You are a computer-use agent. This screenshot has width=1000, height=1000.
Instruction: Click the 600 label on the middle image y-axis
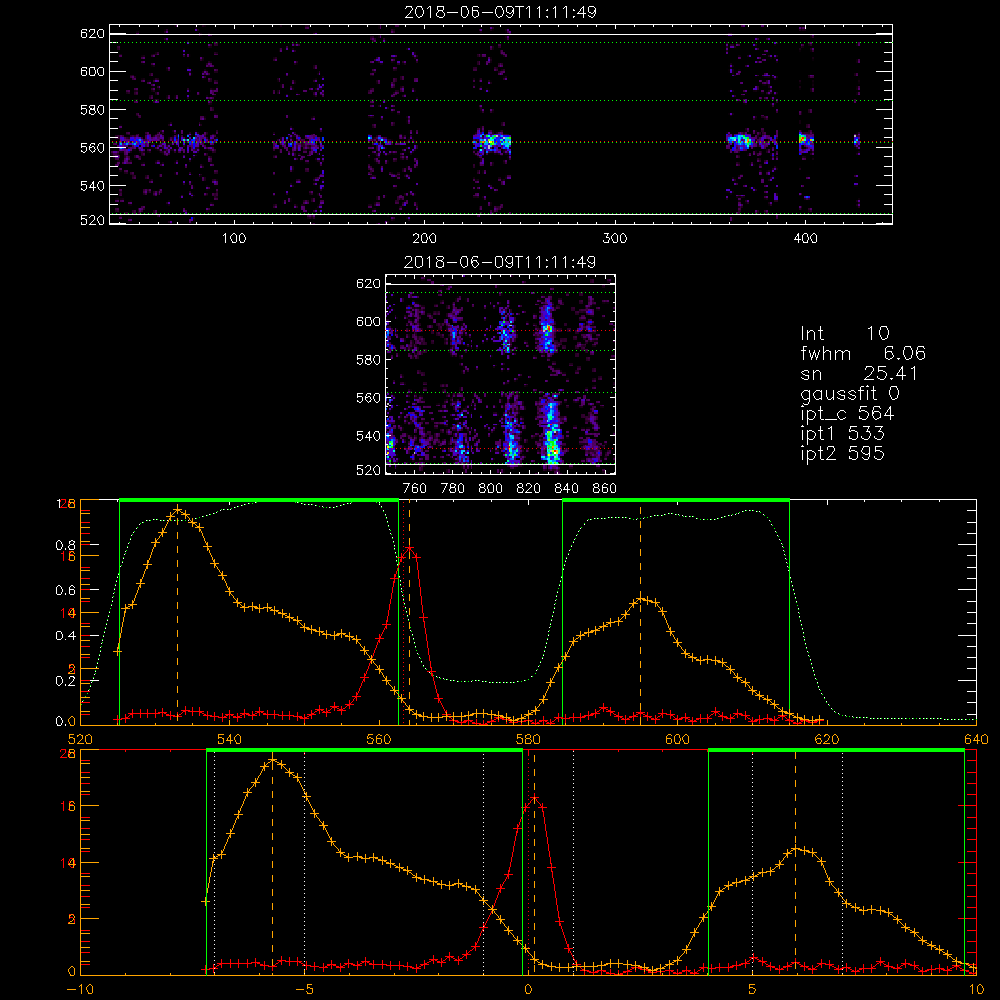(x=369, y=321)
